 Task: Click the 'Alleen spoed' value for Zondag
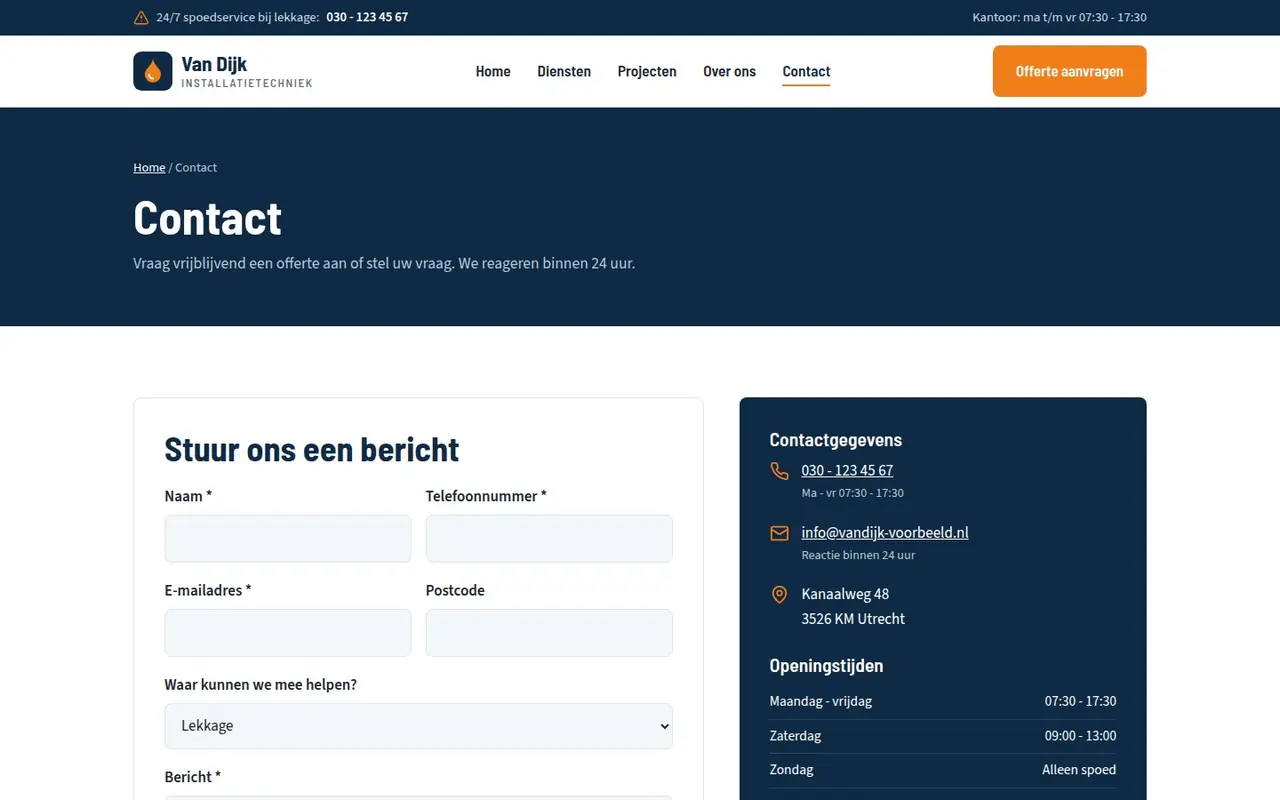[x=1079, y=770]
